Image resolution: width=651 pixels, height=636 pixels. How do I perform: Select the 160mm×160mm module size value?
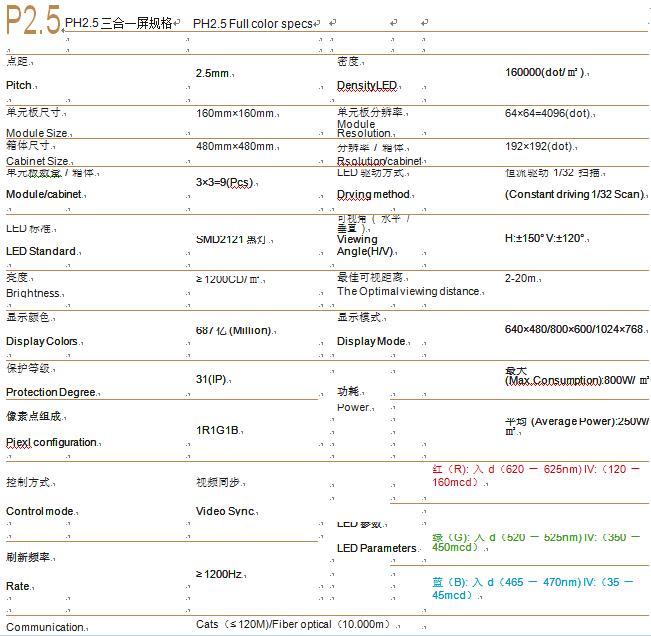(x=235, y=114)
